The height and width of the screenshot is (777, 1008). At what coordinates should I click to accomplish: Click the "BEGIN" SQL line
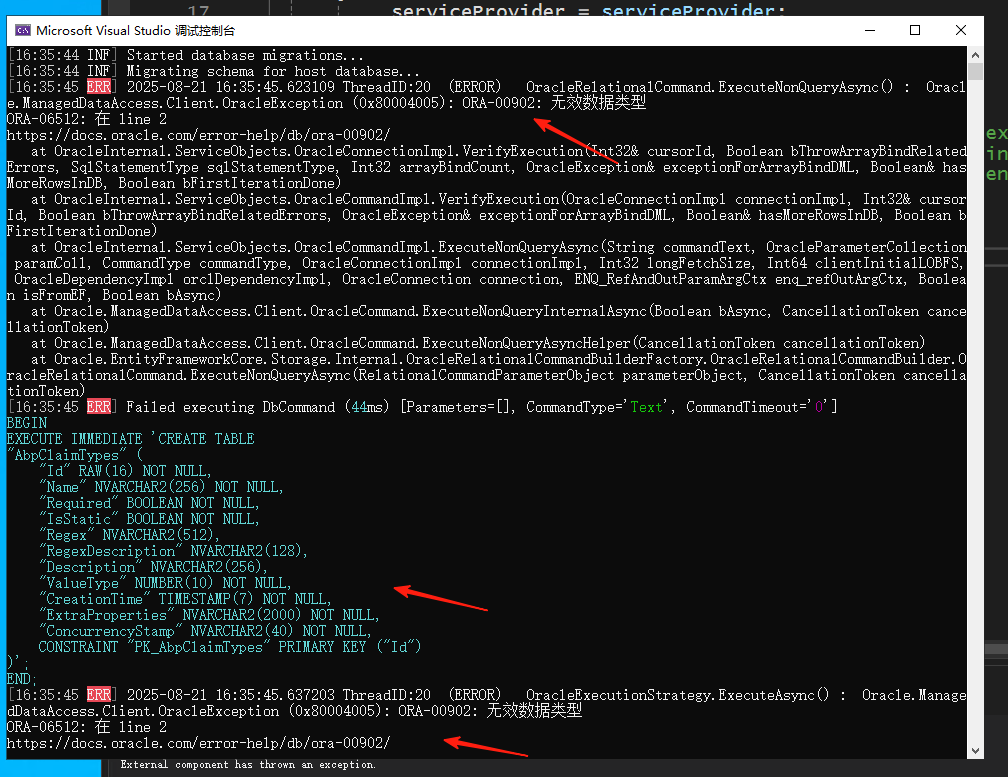point(26,423)
